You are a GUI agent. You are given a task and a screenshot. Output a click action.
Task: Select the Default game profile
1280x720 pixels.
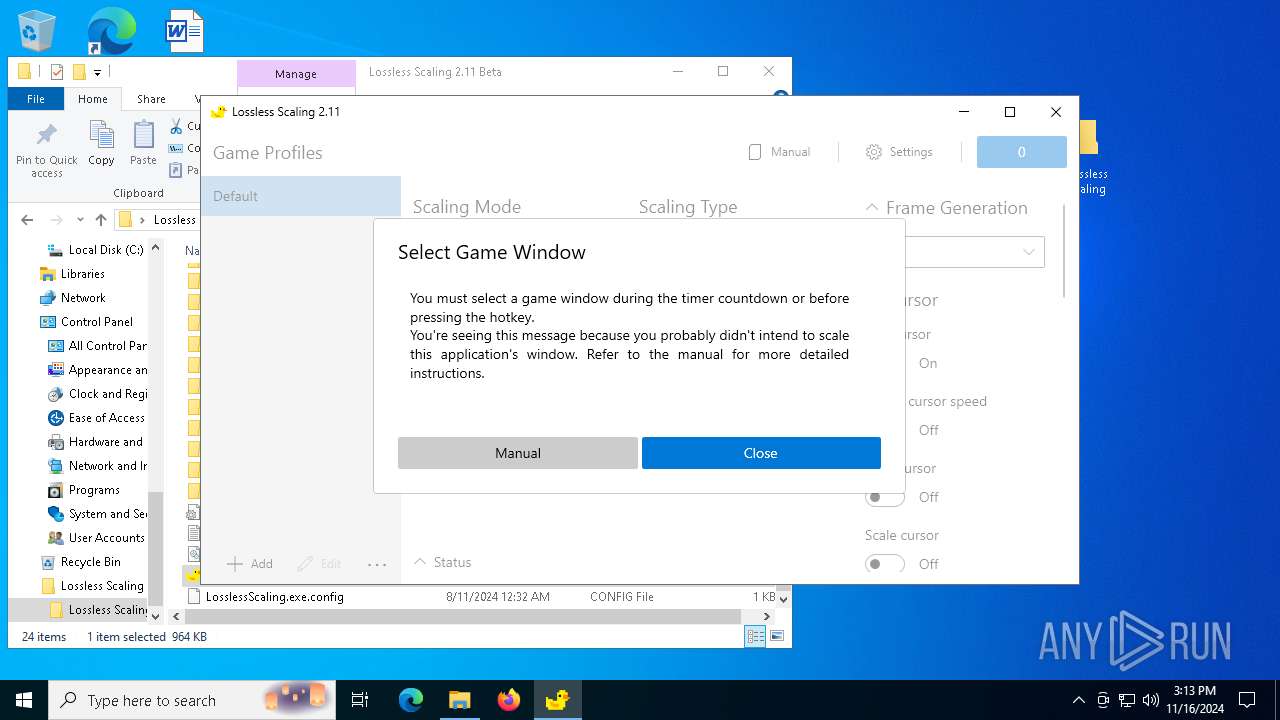click(x=301, y=196)
